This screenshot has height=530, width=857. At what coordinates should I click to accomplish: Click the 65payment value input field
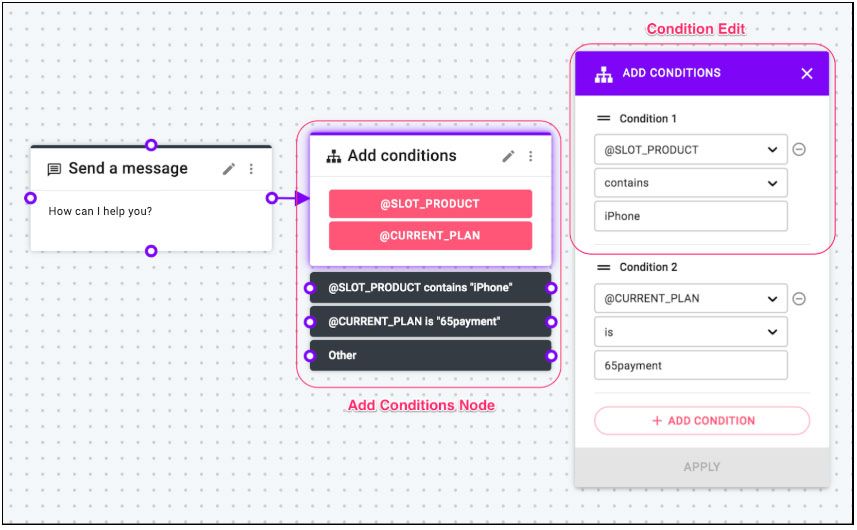tap(691, 365)
